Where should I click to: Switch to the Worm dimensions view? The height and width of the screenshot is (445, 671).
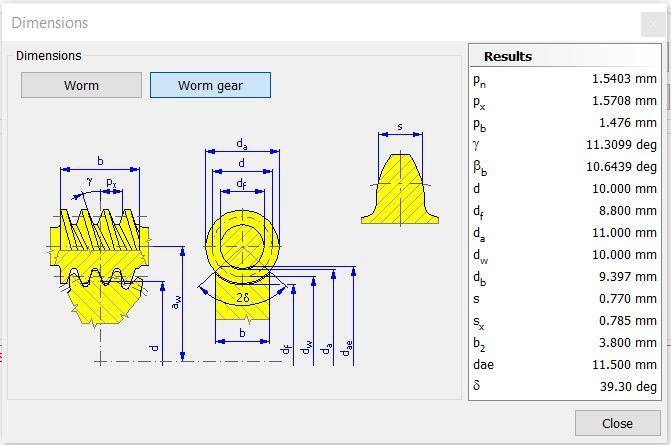click(81, 85)
